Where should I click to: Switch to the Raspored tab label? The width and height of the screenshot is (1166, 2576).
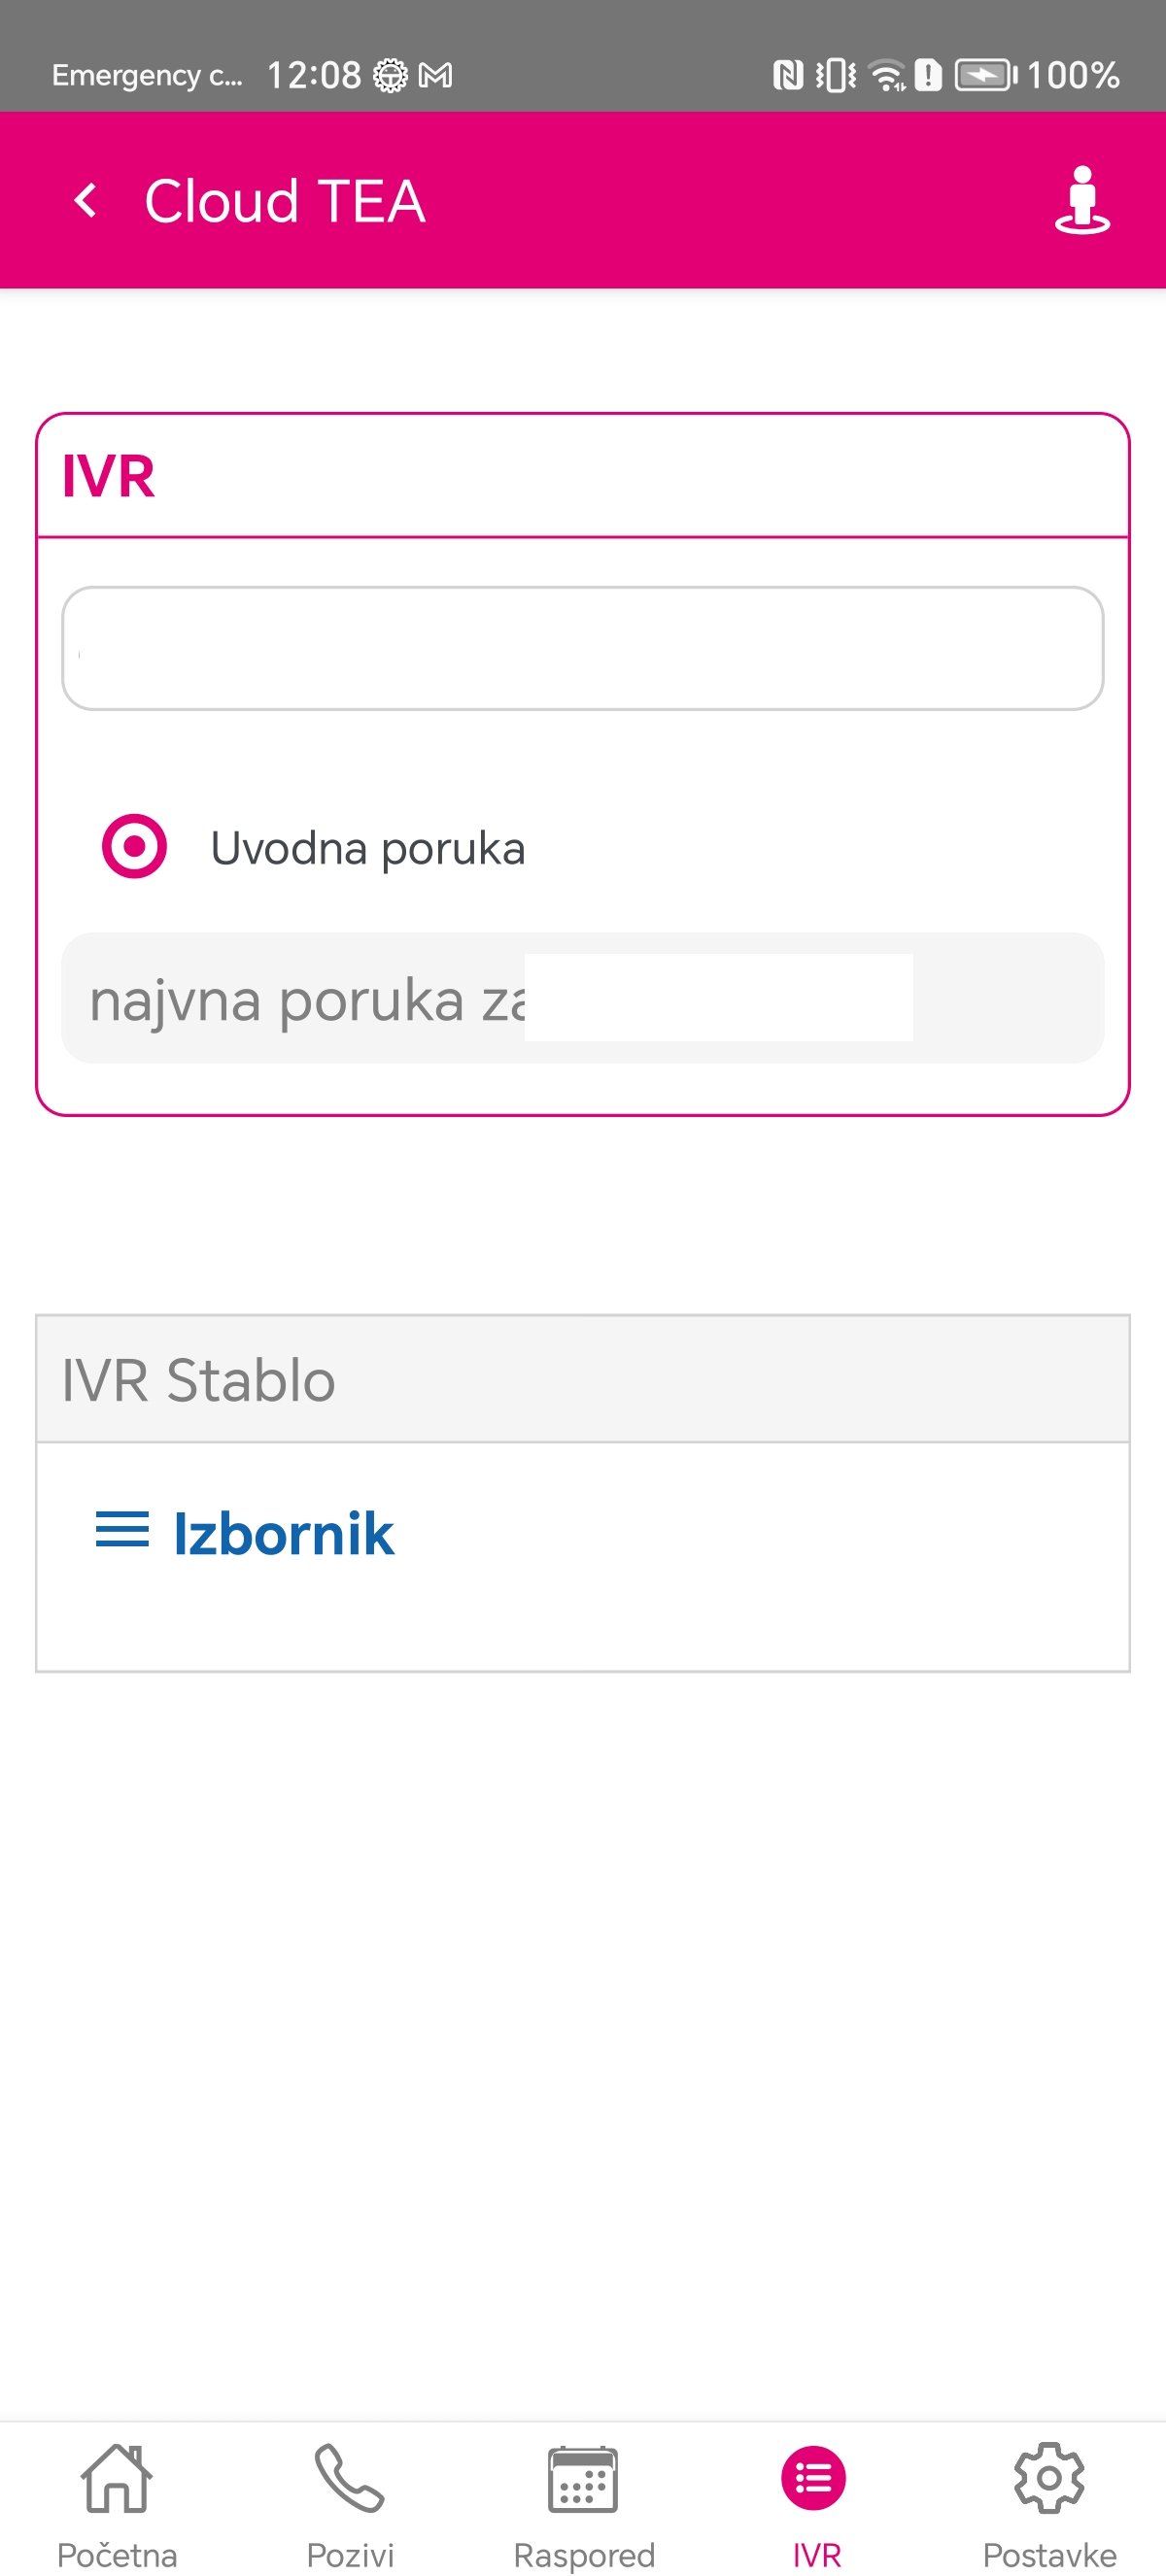584,2555
